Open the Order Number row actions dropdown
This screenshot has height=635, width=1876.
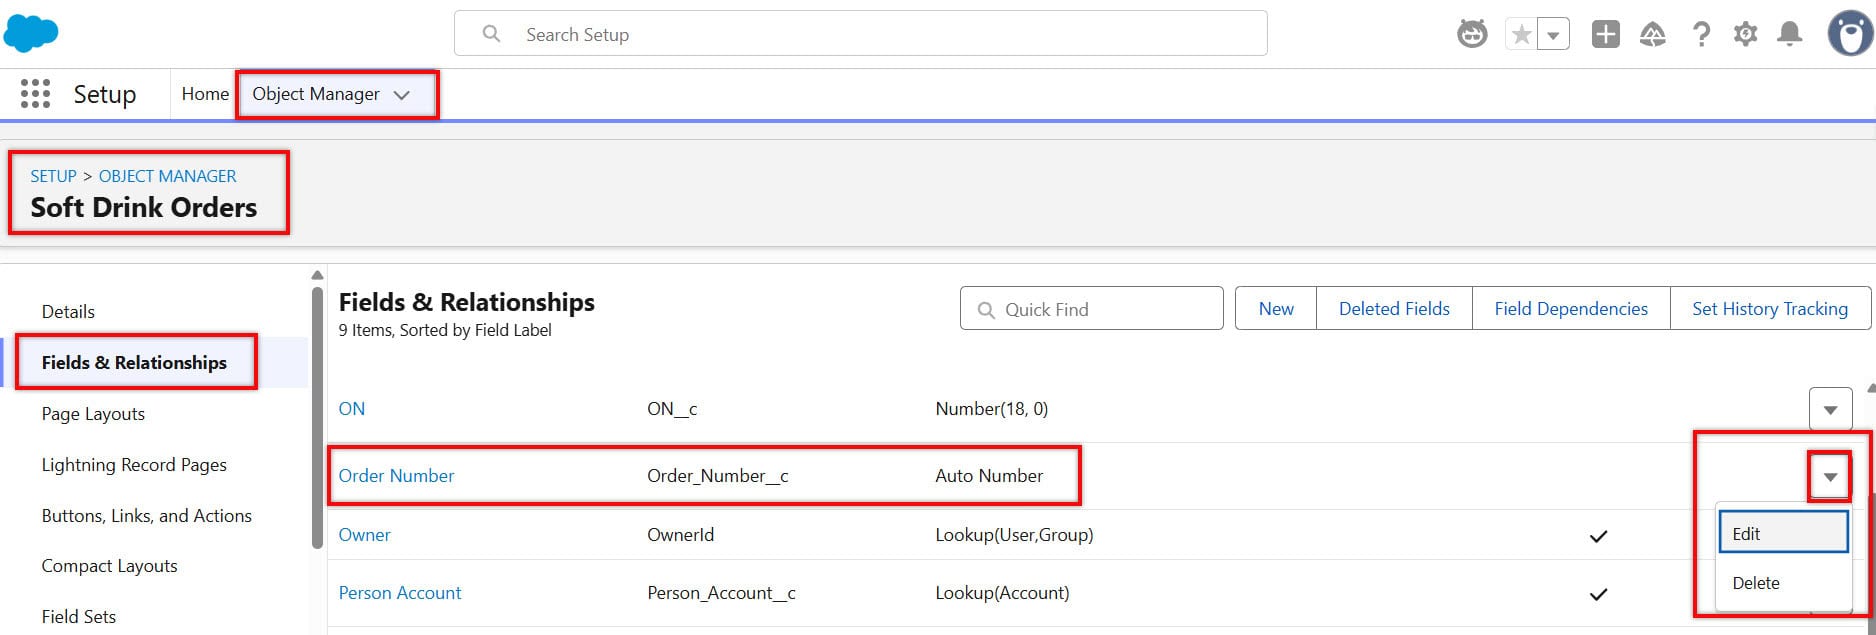pos(1830,476)
